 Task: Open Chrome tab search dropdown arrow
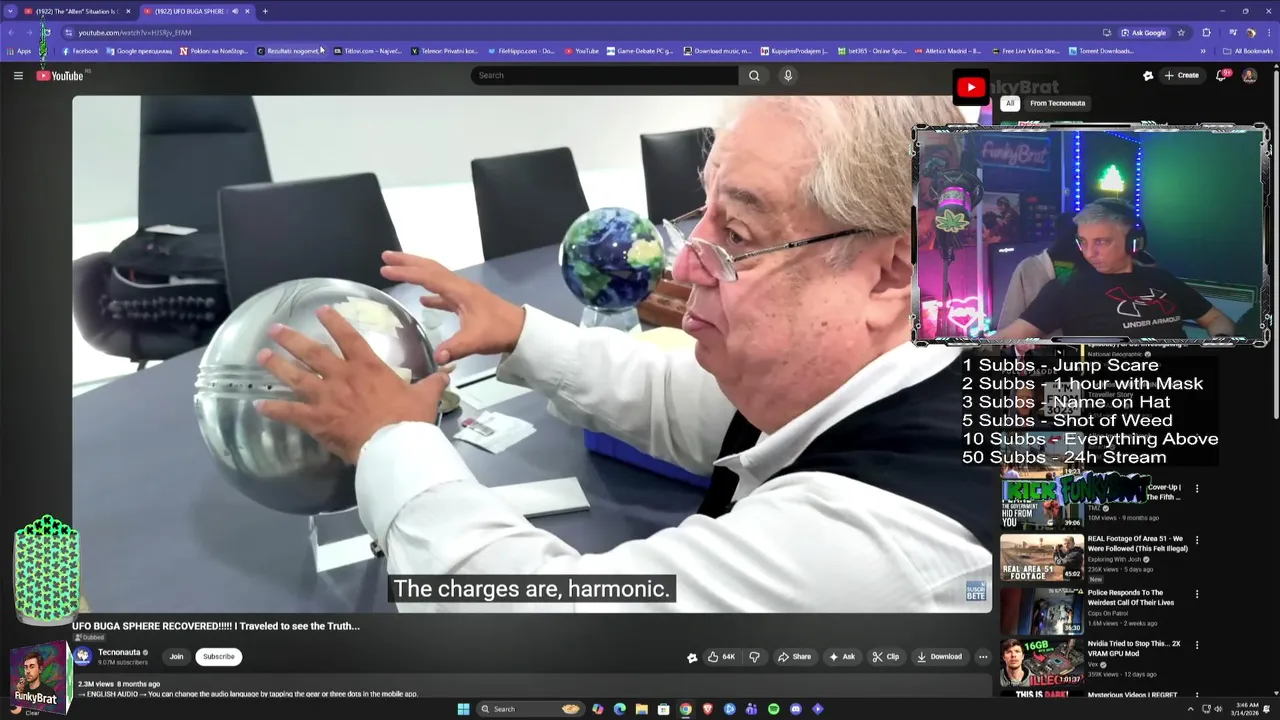[10, 11]
